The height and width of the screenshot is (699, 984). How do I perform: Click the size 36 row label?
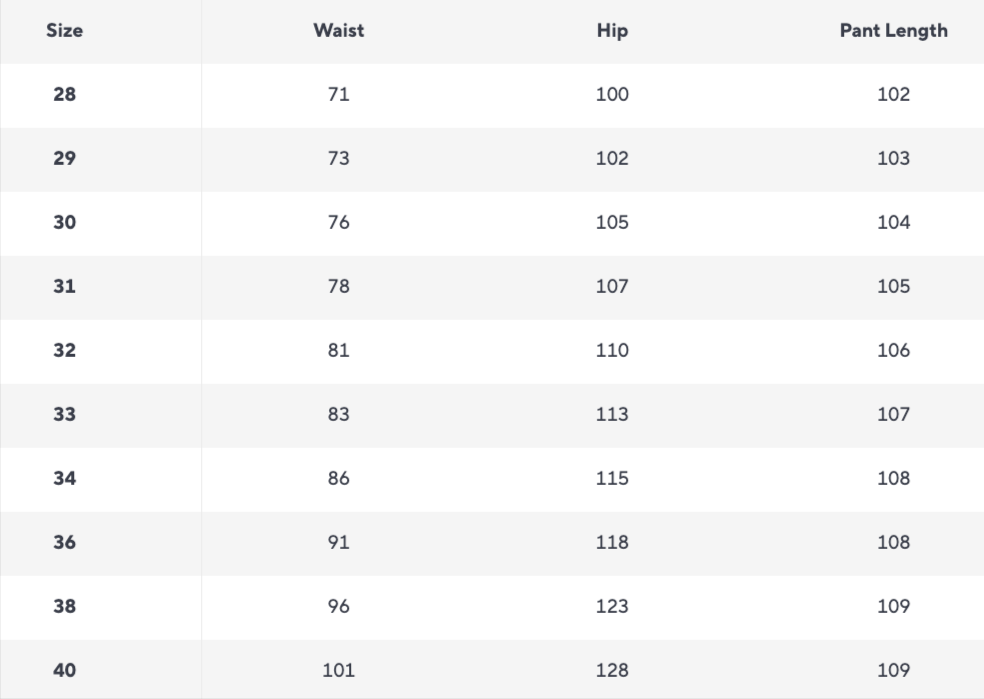tap(64, 542)
